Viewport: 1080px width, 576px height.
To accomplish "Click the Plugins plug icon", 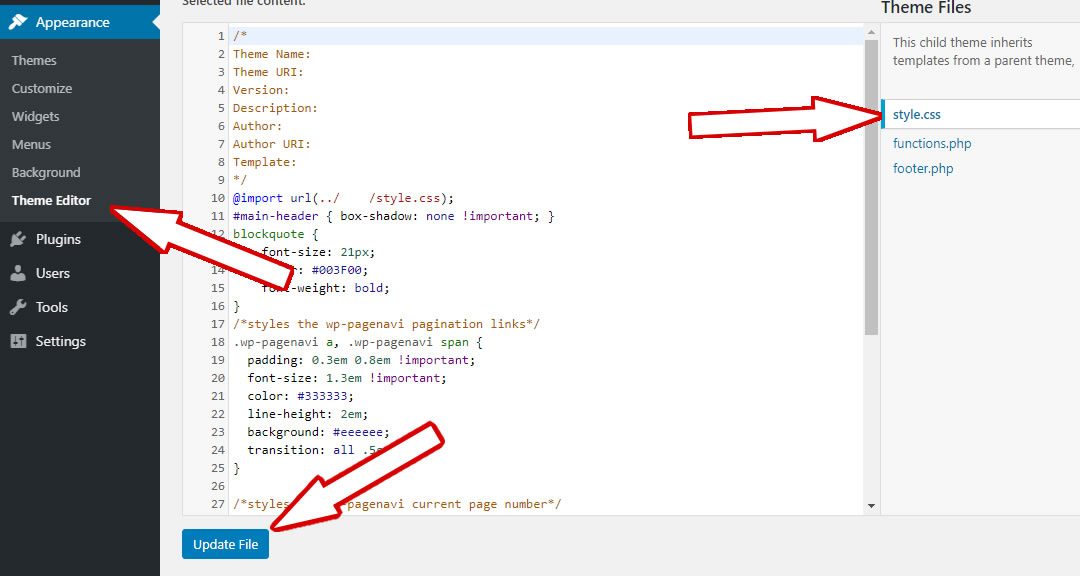I will (x=18, y=239).
